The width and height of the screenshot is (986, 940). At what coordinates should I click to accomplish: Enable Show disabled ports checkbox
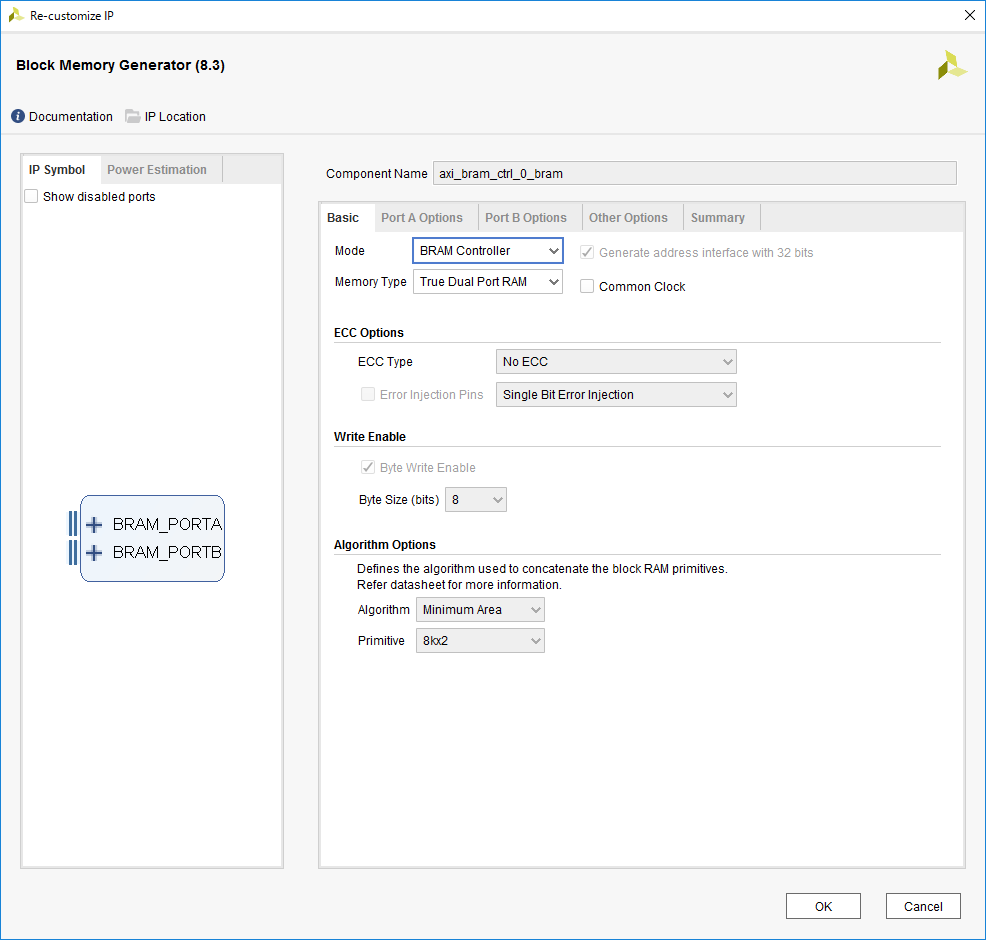point(32,197)
